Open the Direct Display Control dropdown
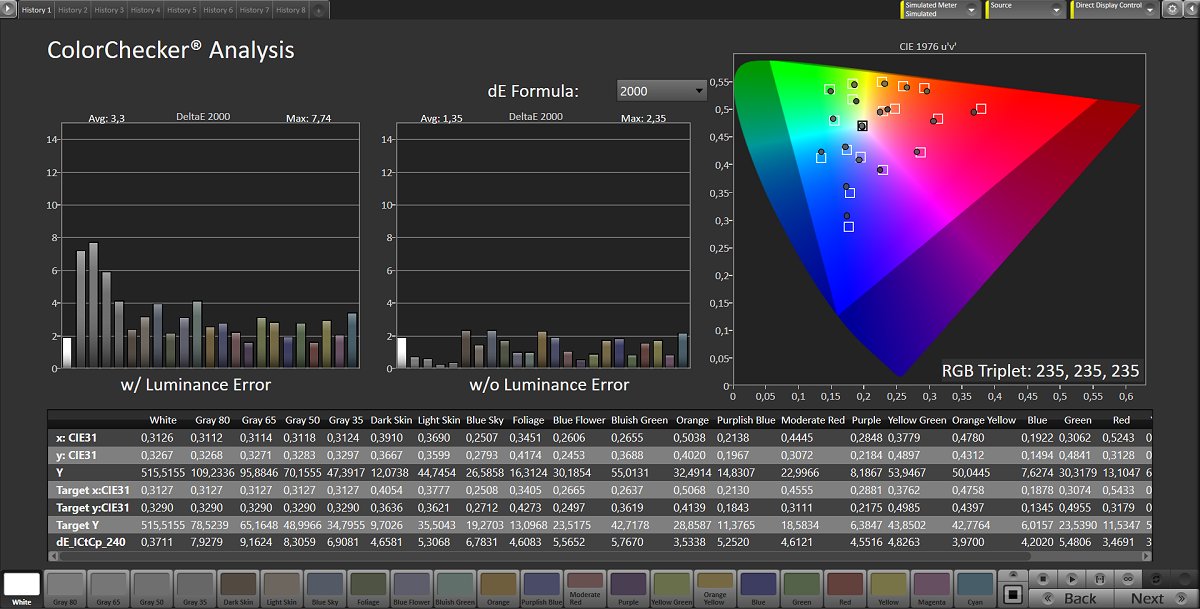The image size is (1200, 609). tap(1116, 9)
